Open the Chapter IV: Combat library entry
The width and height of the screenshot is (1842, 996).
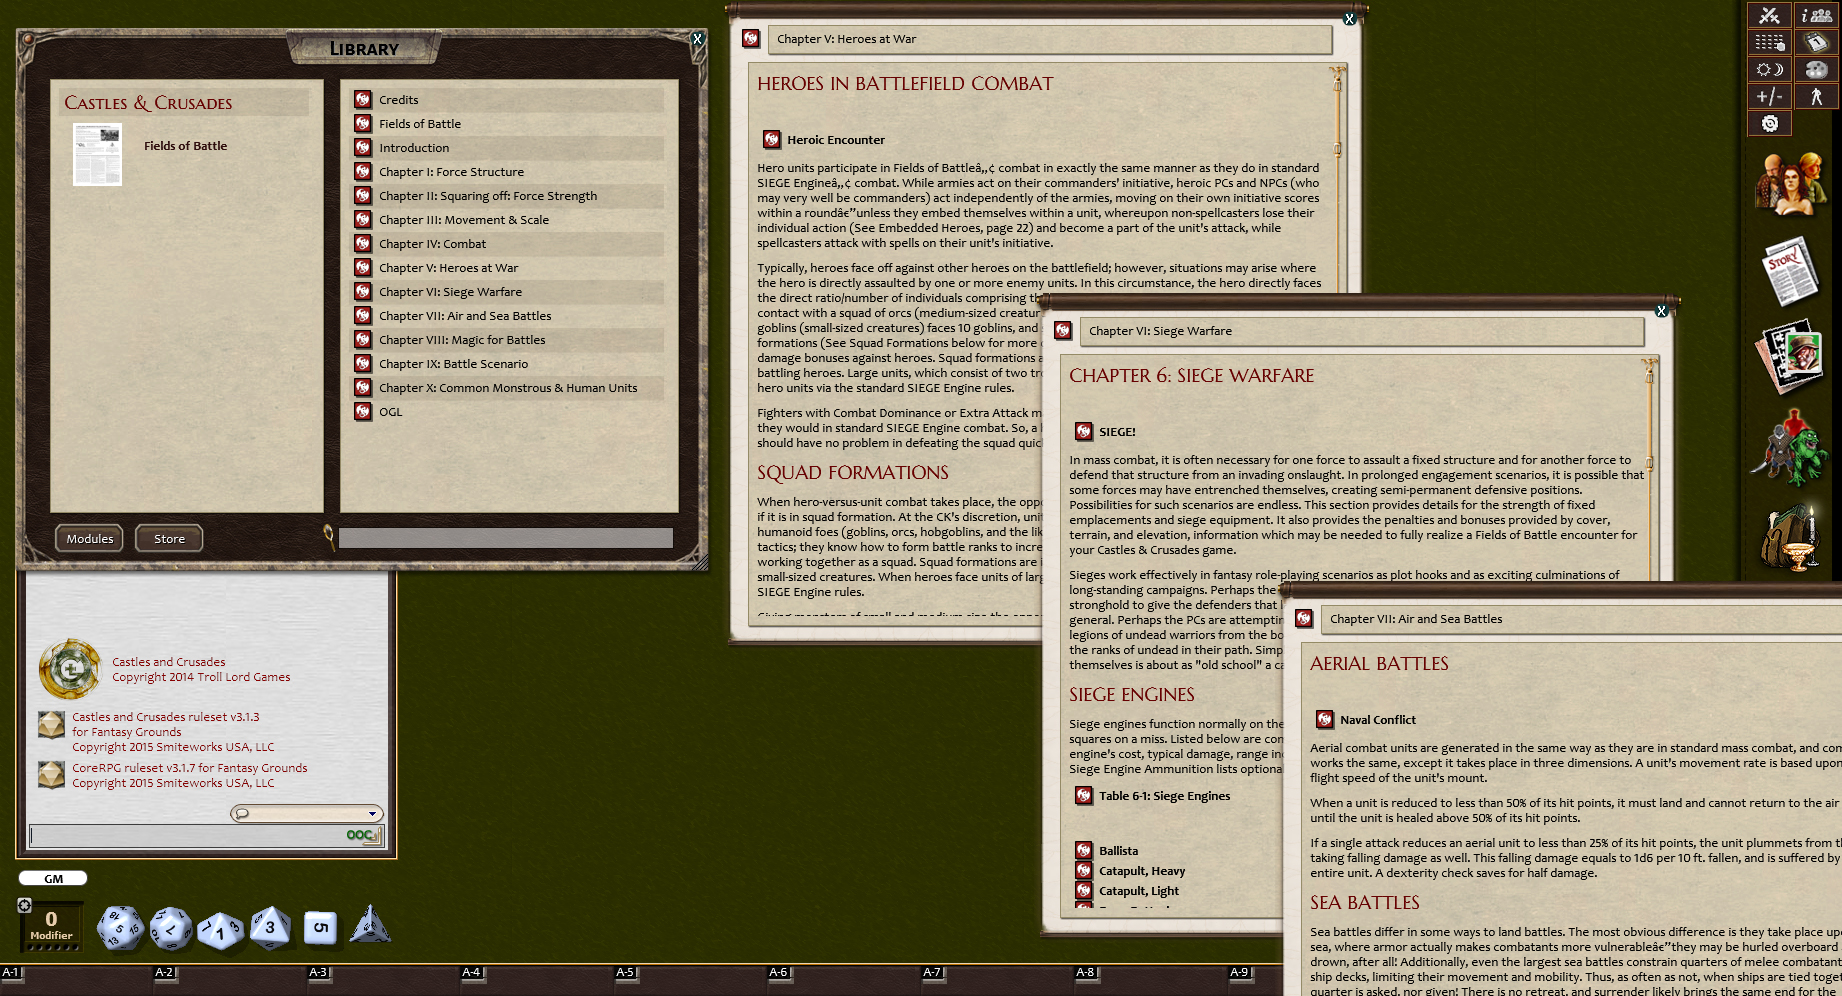click(x=433, y=243)
